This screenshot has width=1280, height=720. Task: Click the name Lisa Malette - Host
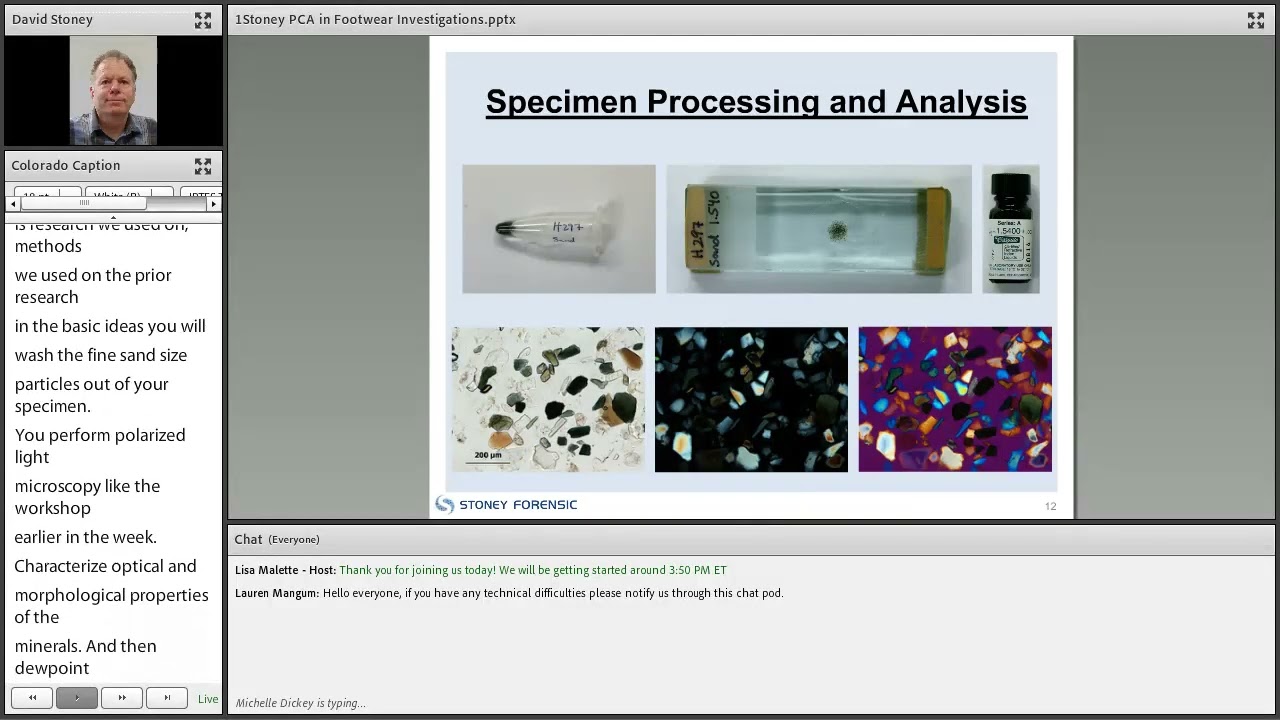285,570
